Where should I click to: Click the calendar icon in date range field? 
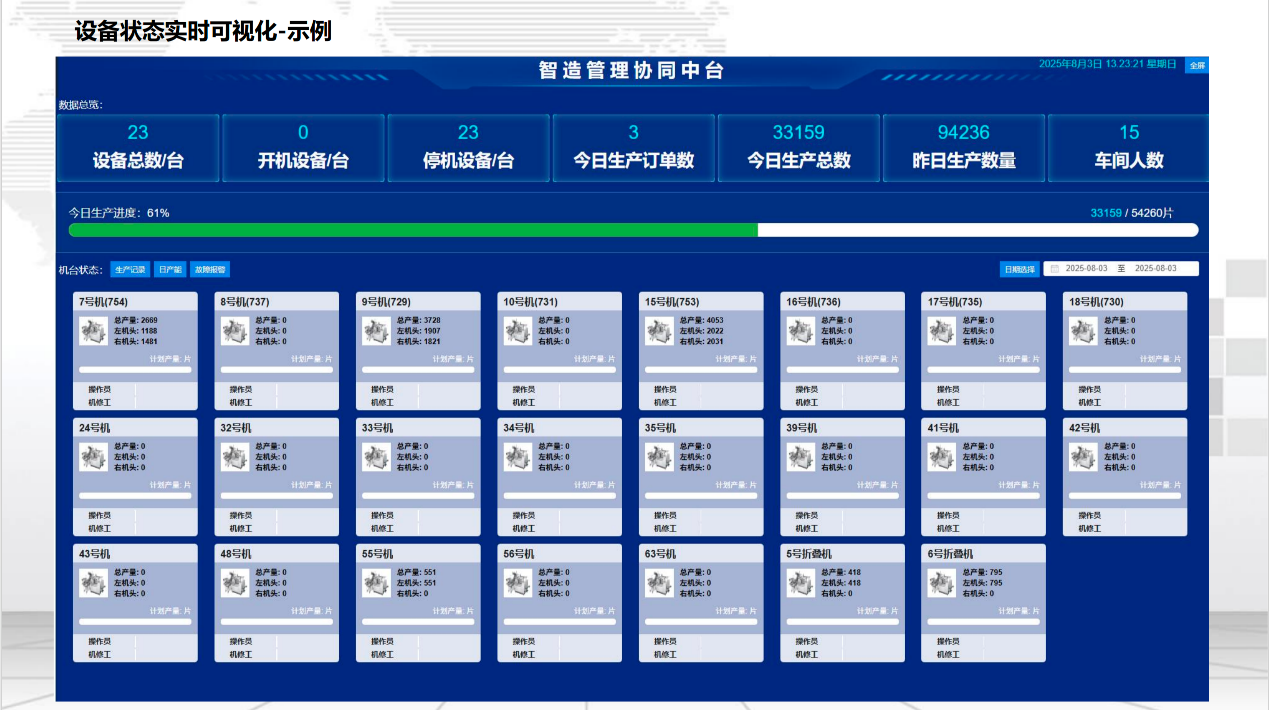click(1054, 269)
